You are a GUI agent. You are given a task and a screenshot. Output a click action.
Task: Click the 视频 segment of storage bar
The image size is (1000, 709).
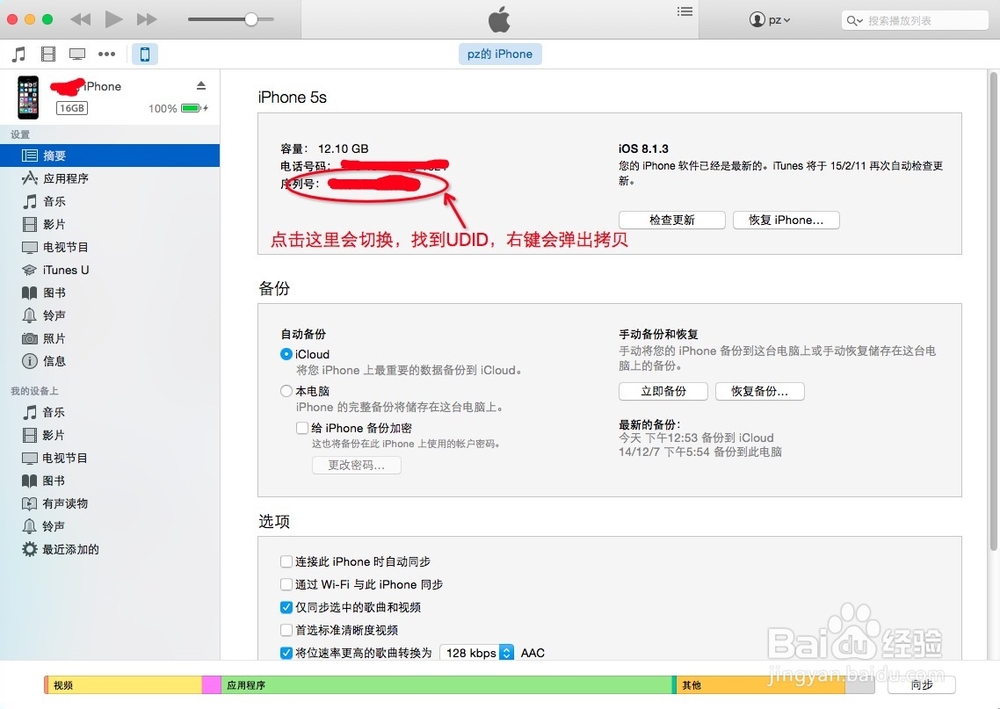tap(123, 685)
